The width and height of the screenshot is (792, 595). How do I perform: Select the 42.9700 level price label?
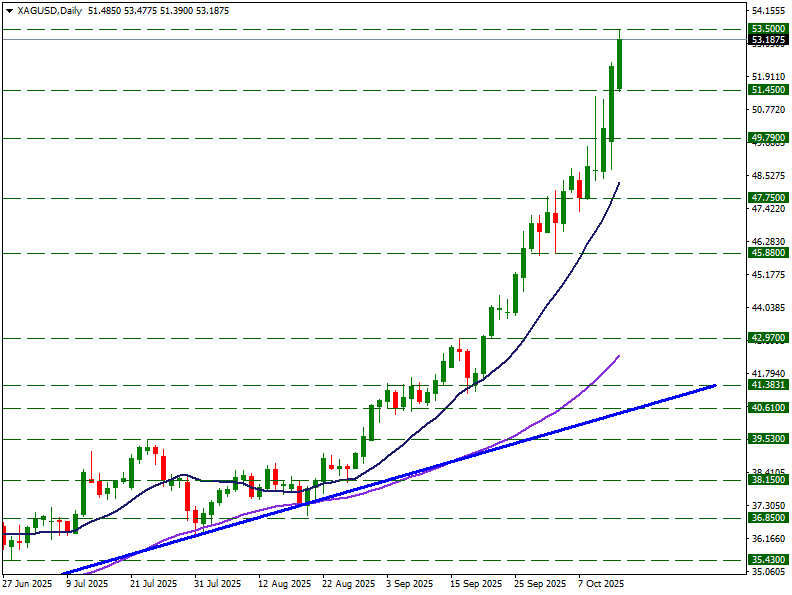pos(767,338)
